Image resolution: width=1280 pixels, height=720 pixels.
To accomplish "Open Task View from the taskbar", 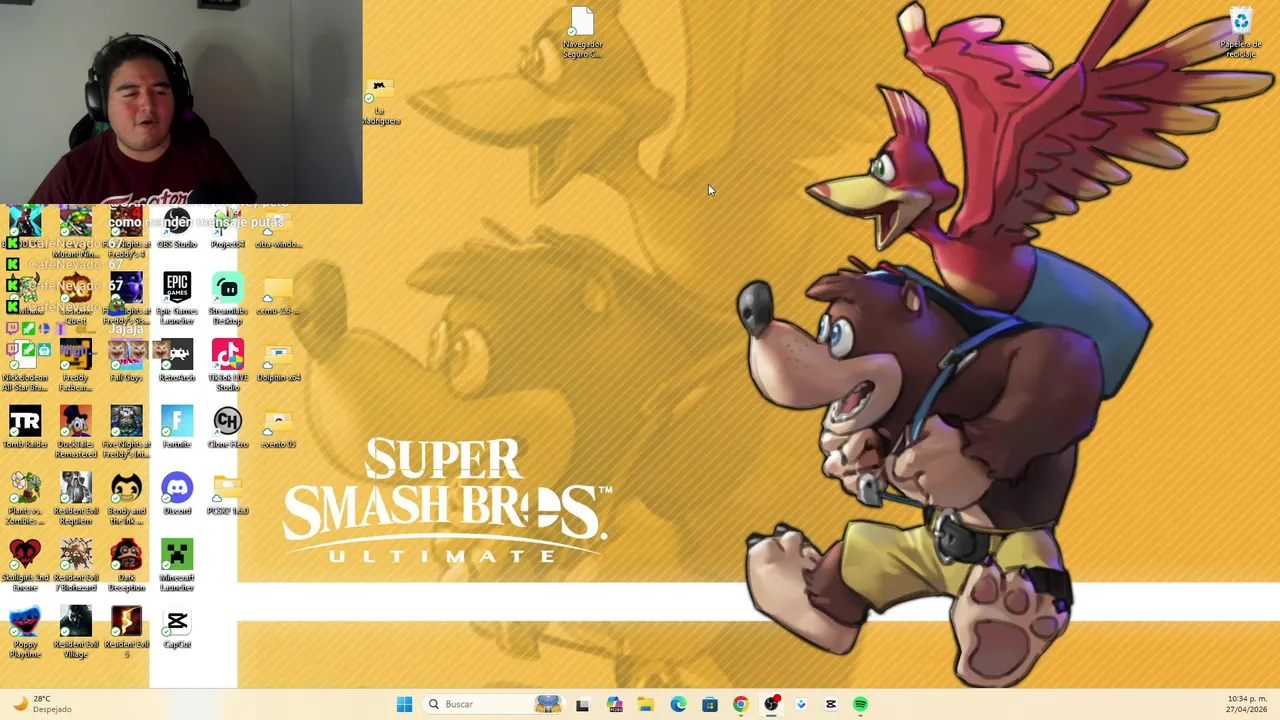I will click(582, 704).
